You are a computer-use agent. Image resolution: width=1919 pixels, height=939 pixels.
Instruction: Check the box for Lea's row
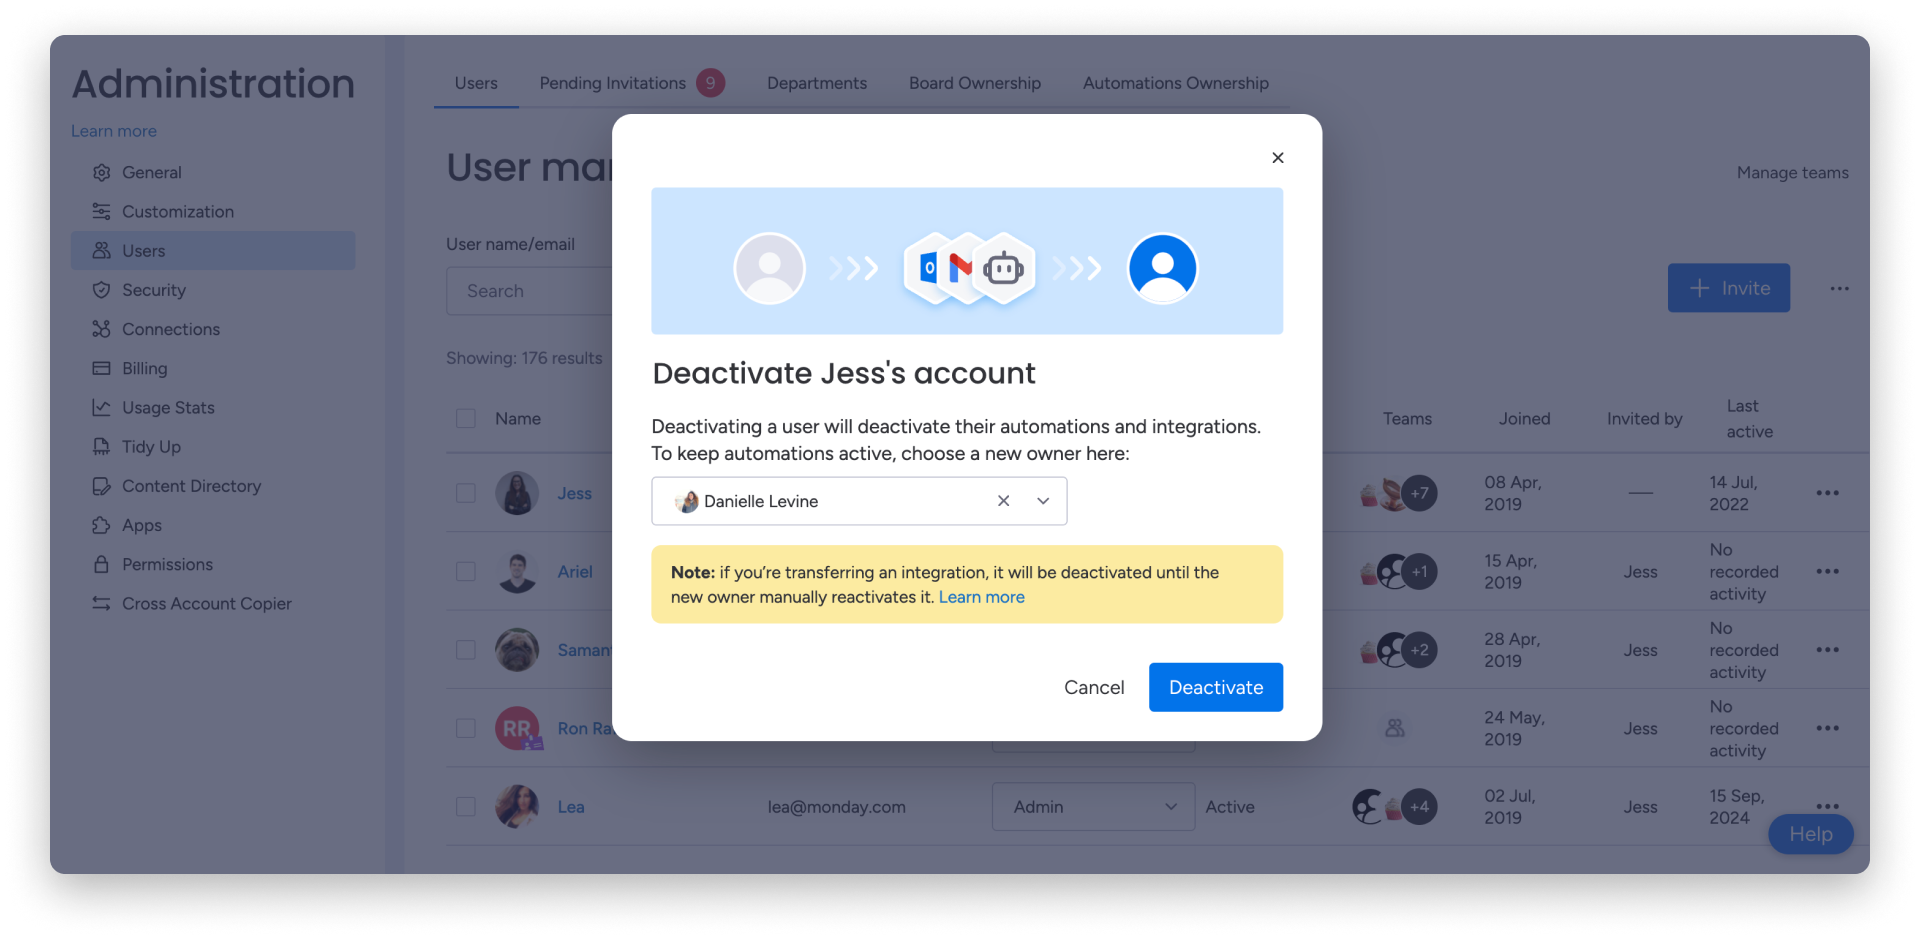(466, 806)
